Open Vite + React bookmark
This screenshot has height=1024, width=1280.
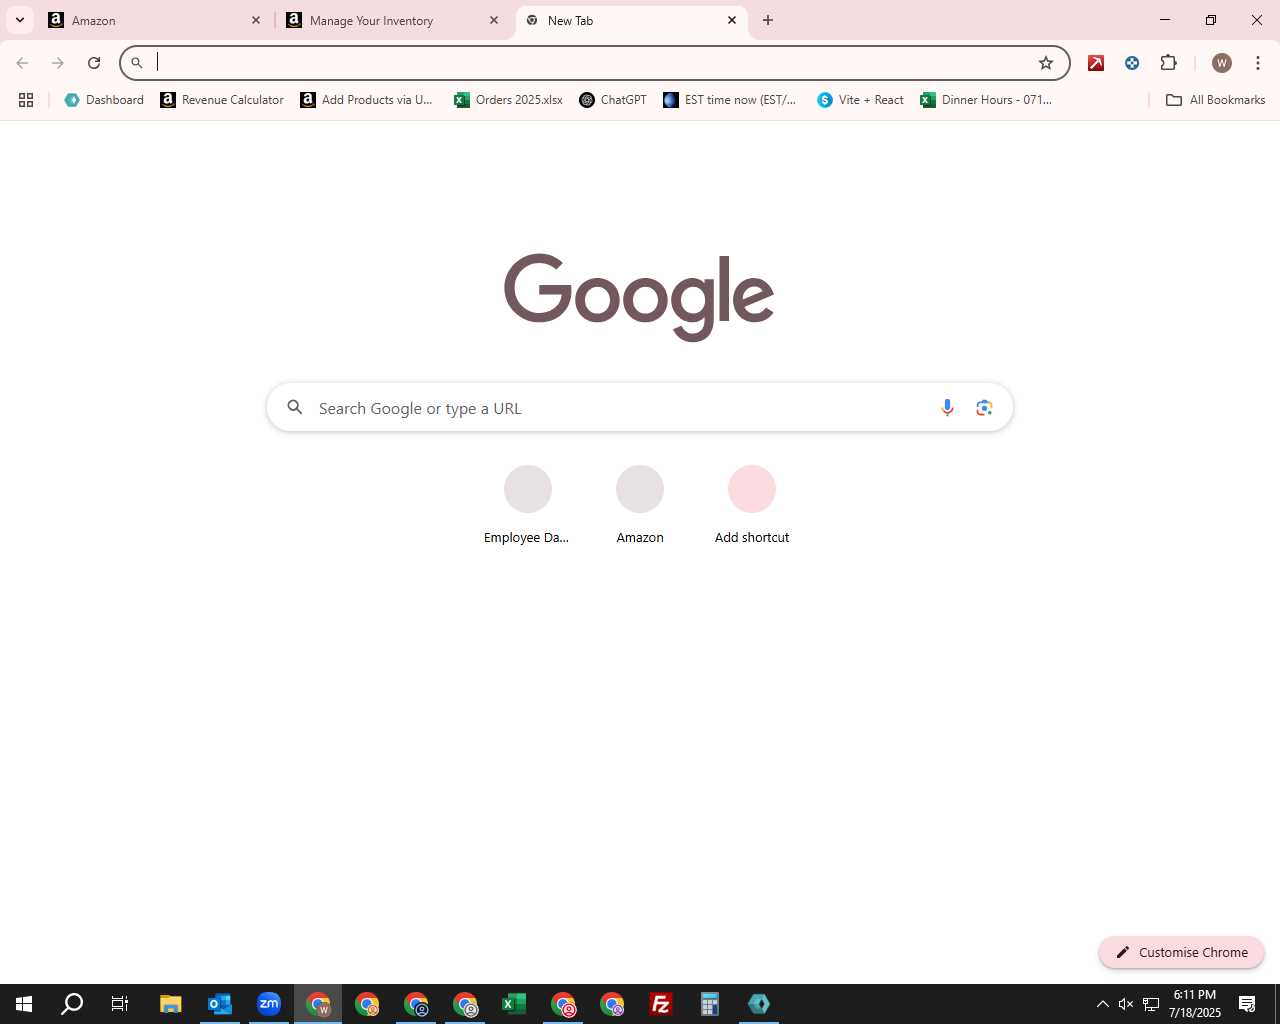860,100
